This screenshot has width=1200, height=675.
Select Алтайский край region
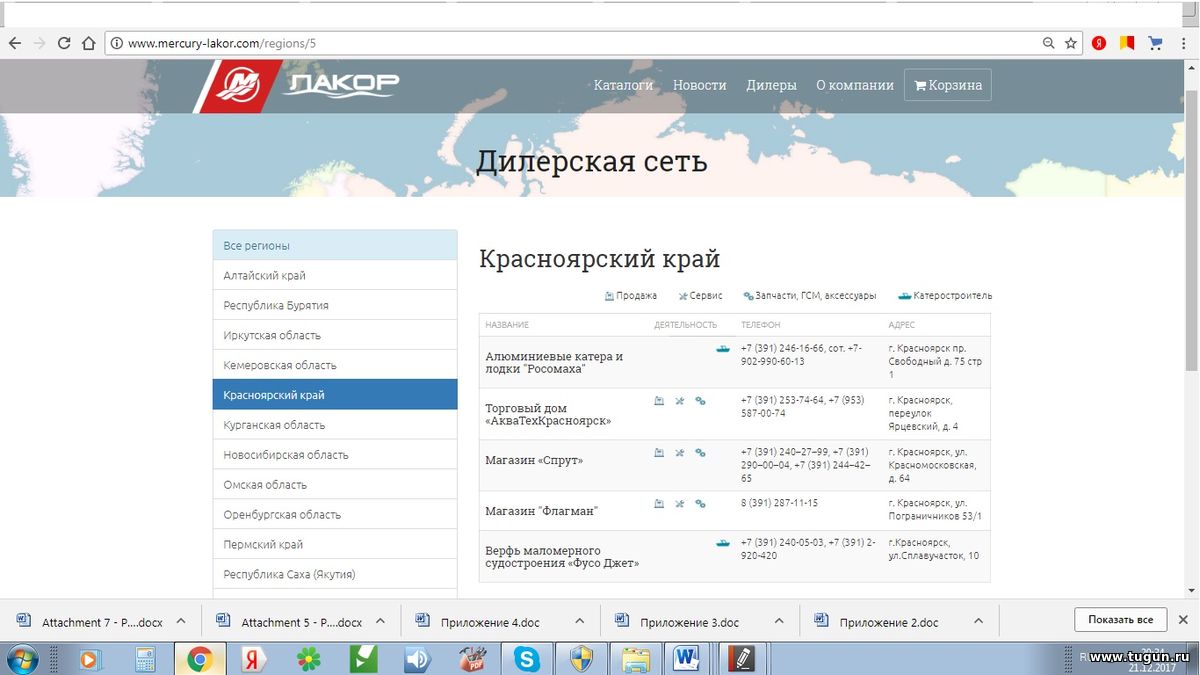[x=335, y=275]
